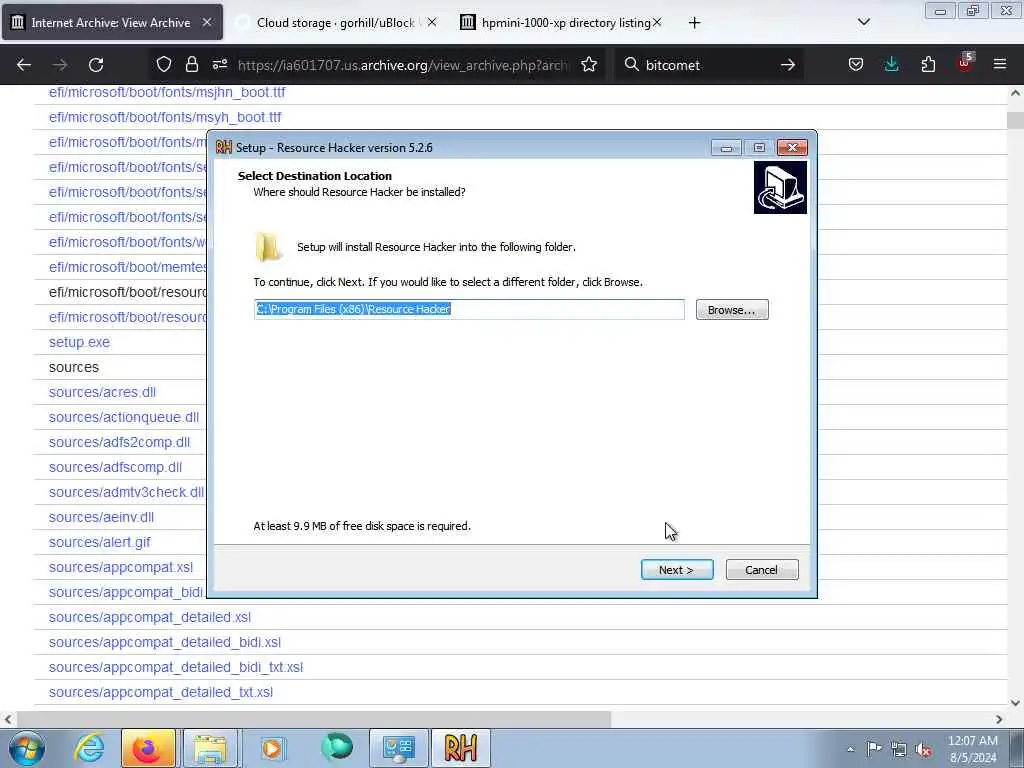This screenshot has width=1024, height=768.
Task: Cancel the Resource Hacker setup
Action: [761, 569]
